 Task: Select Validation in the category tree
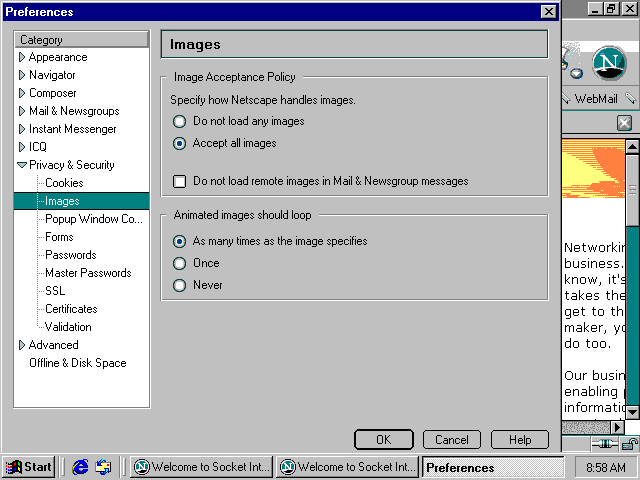tap(68, 327)
